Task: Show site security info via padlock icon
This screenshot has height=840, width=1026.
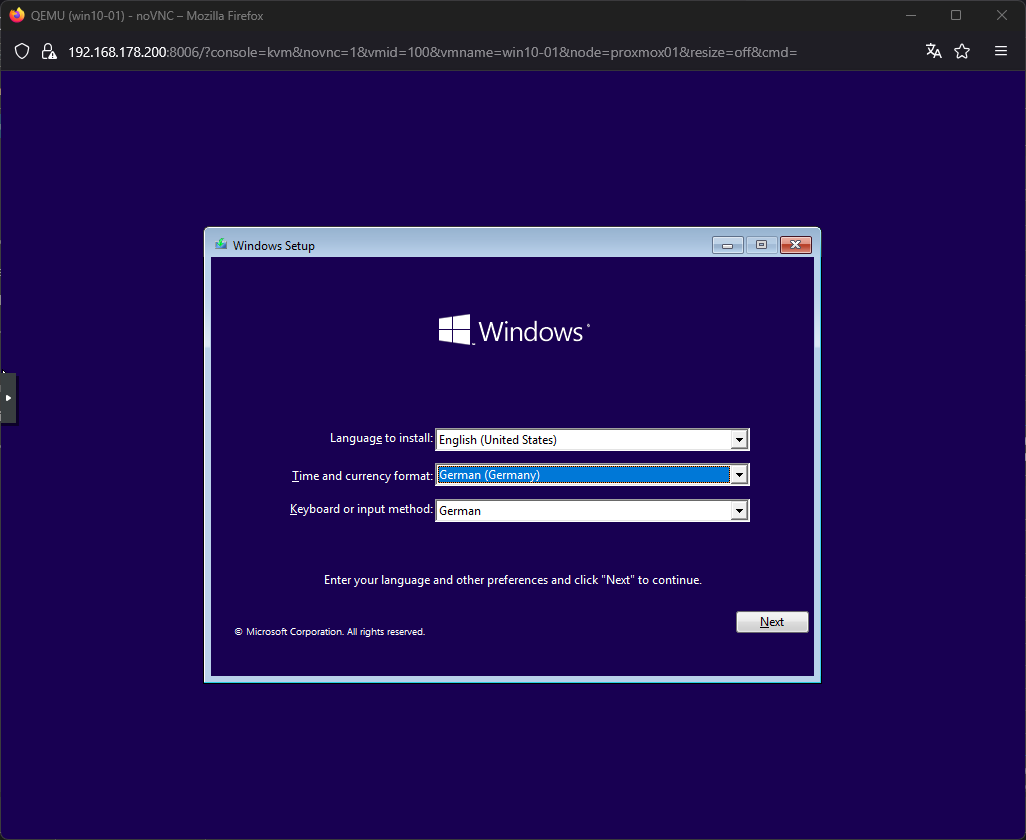Action: pos(48,52)
